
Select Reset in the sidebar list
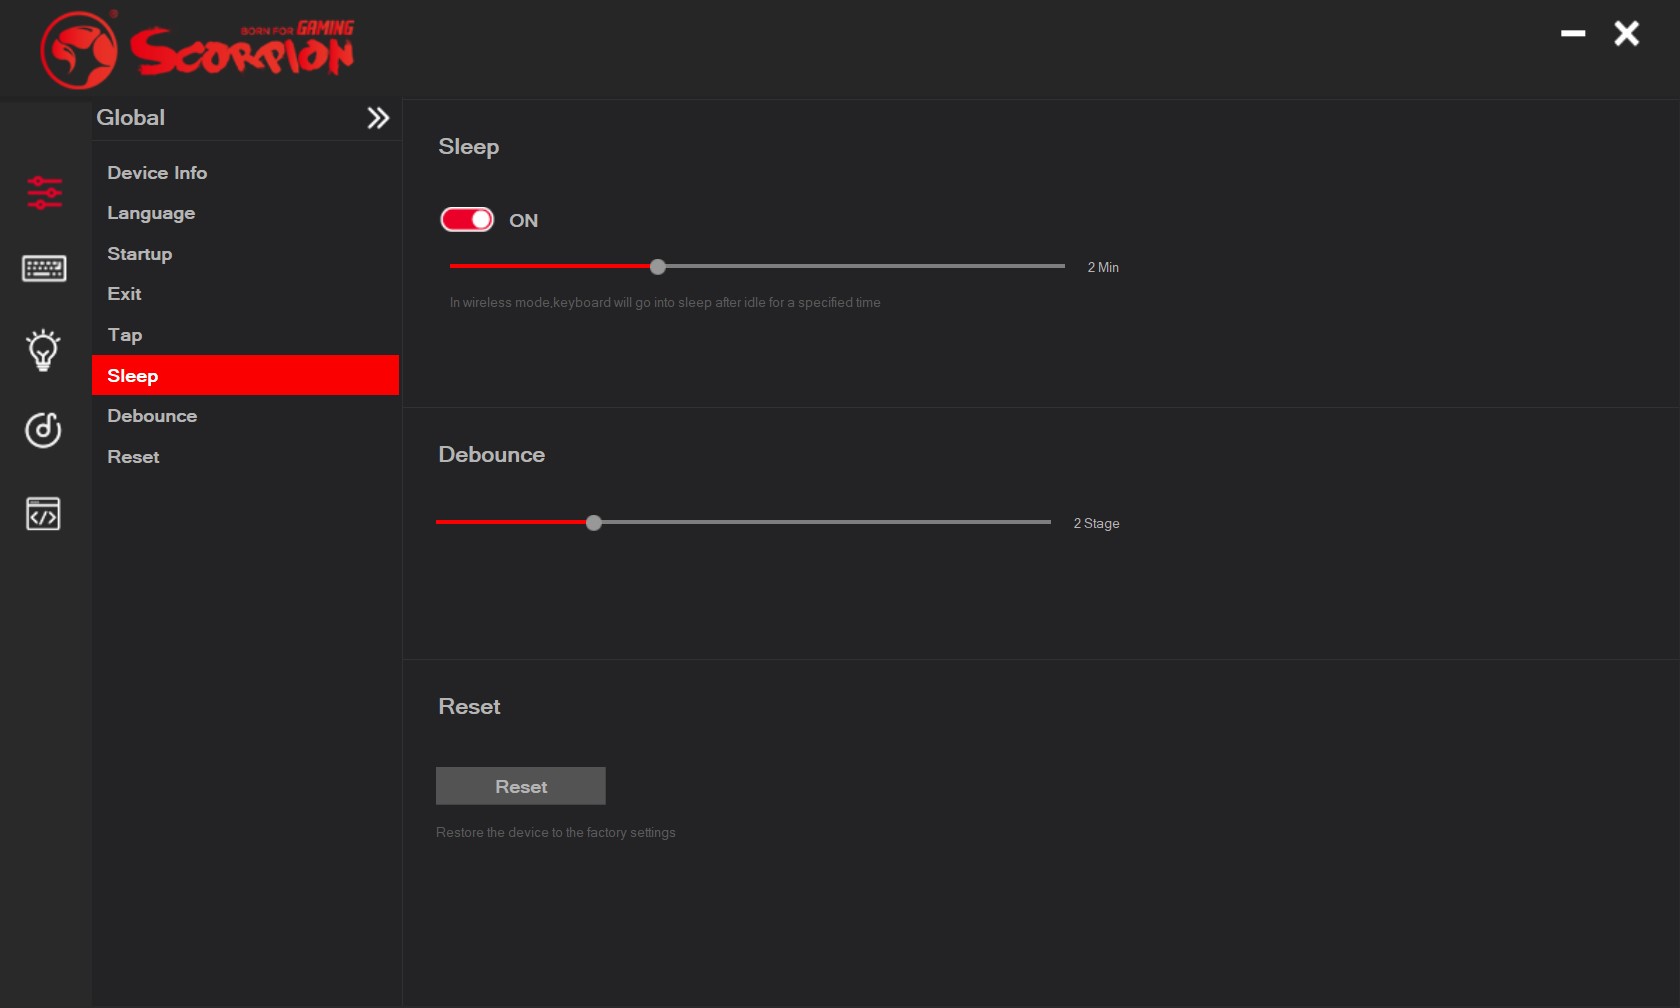[133, 457]
